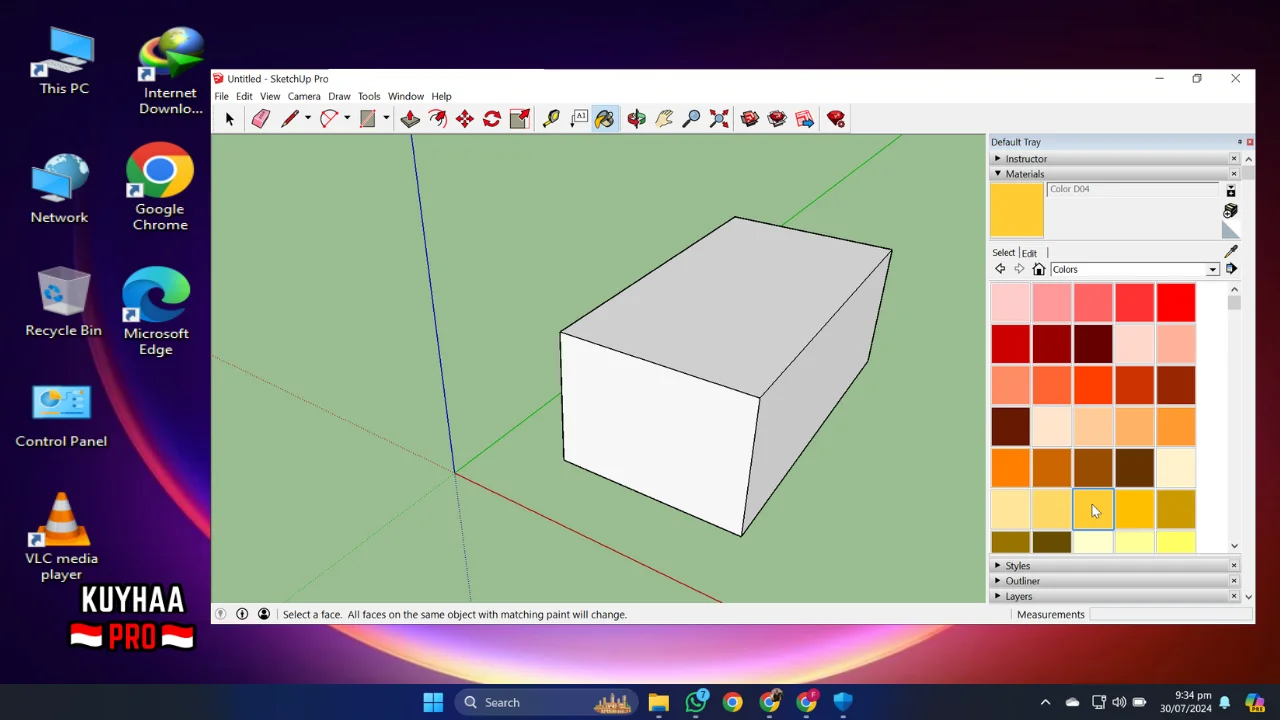The height and width of the screenshot is (720, 1280).
Task: Open the Details arrow menu in Materials
Action: click(1231, 269)
